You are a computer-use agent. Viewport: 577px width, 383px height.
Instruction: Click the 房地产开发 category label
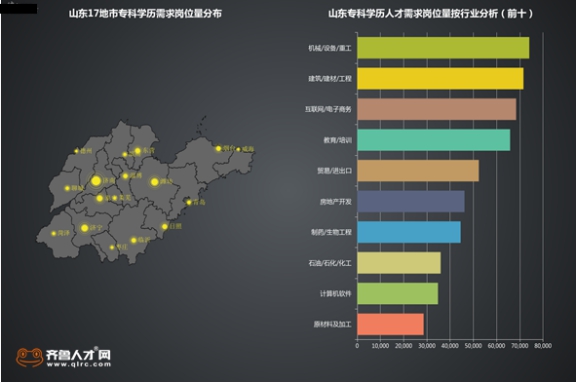coord(335,202)
